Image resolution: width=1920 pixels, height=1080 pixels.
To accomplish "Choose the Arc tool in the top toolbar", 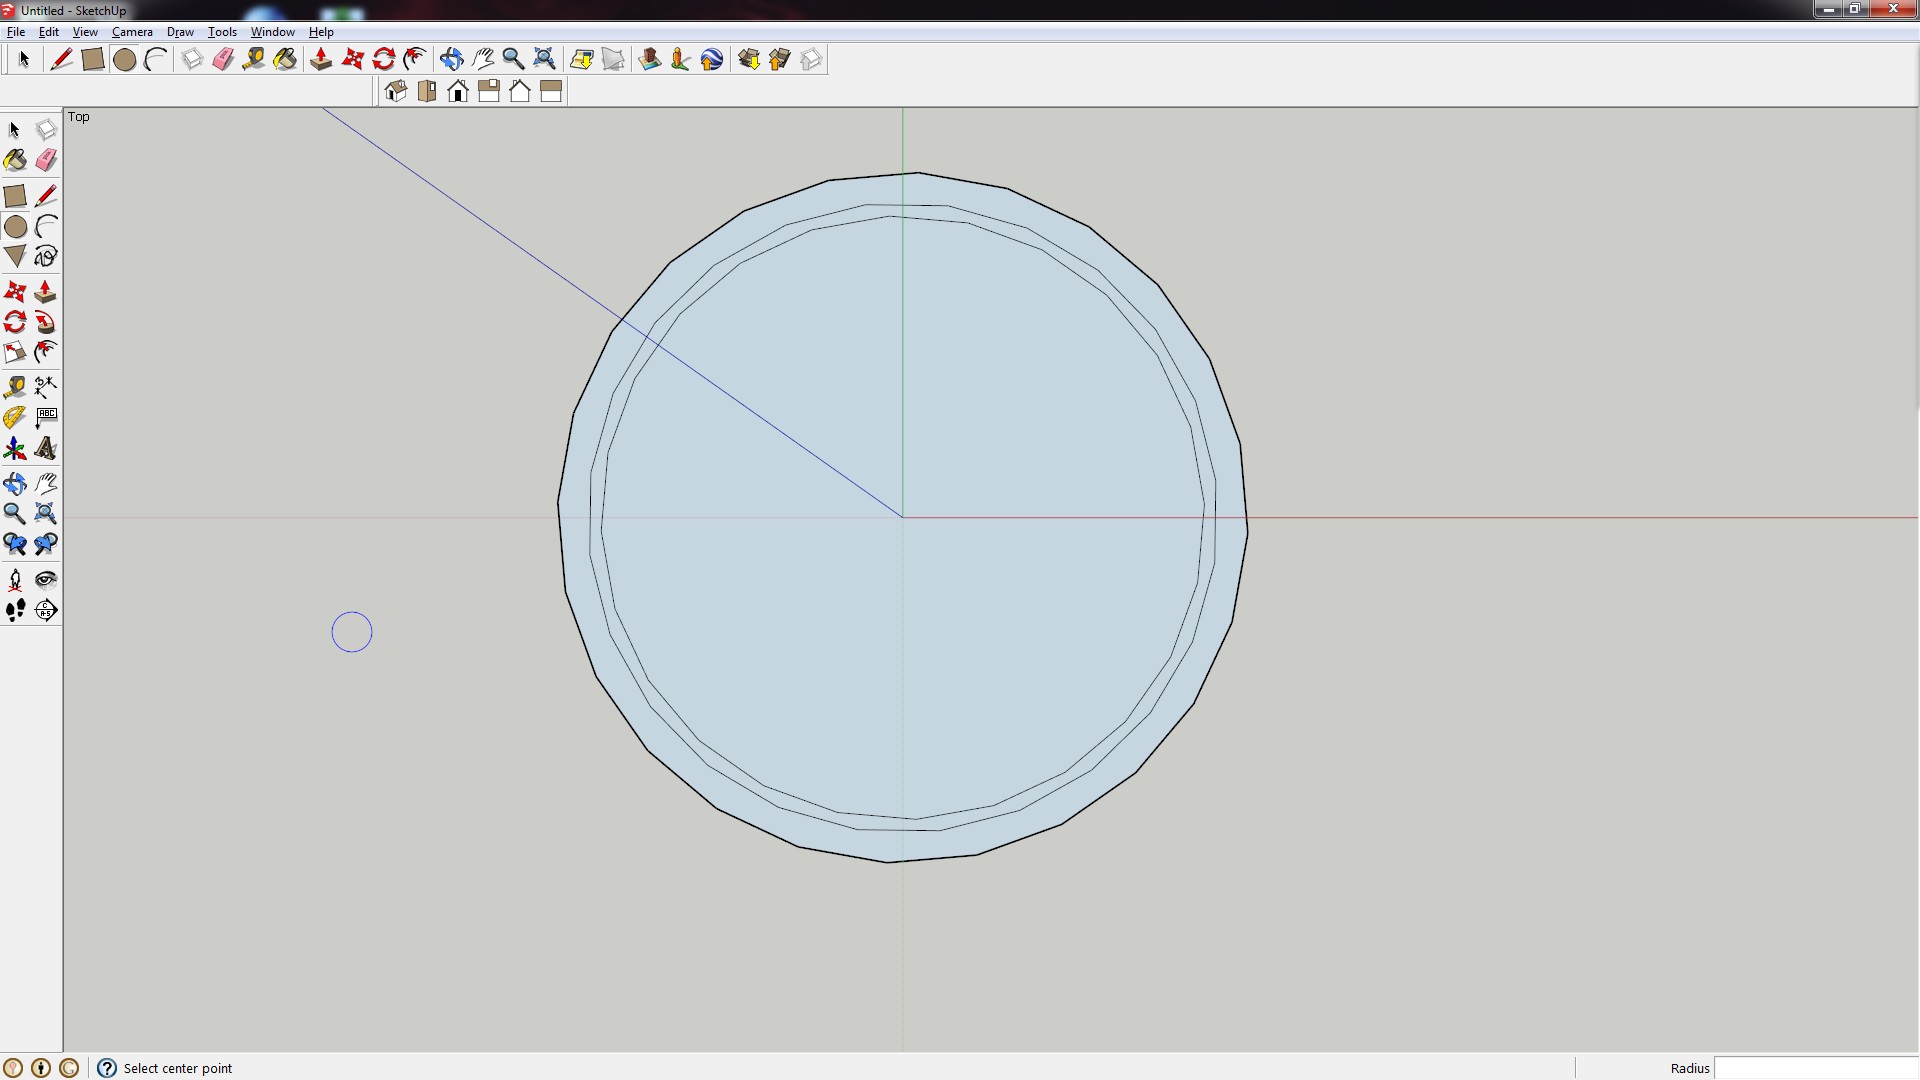I will tap(155, 60).
